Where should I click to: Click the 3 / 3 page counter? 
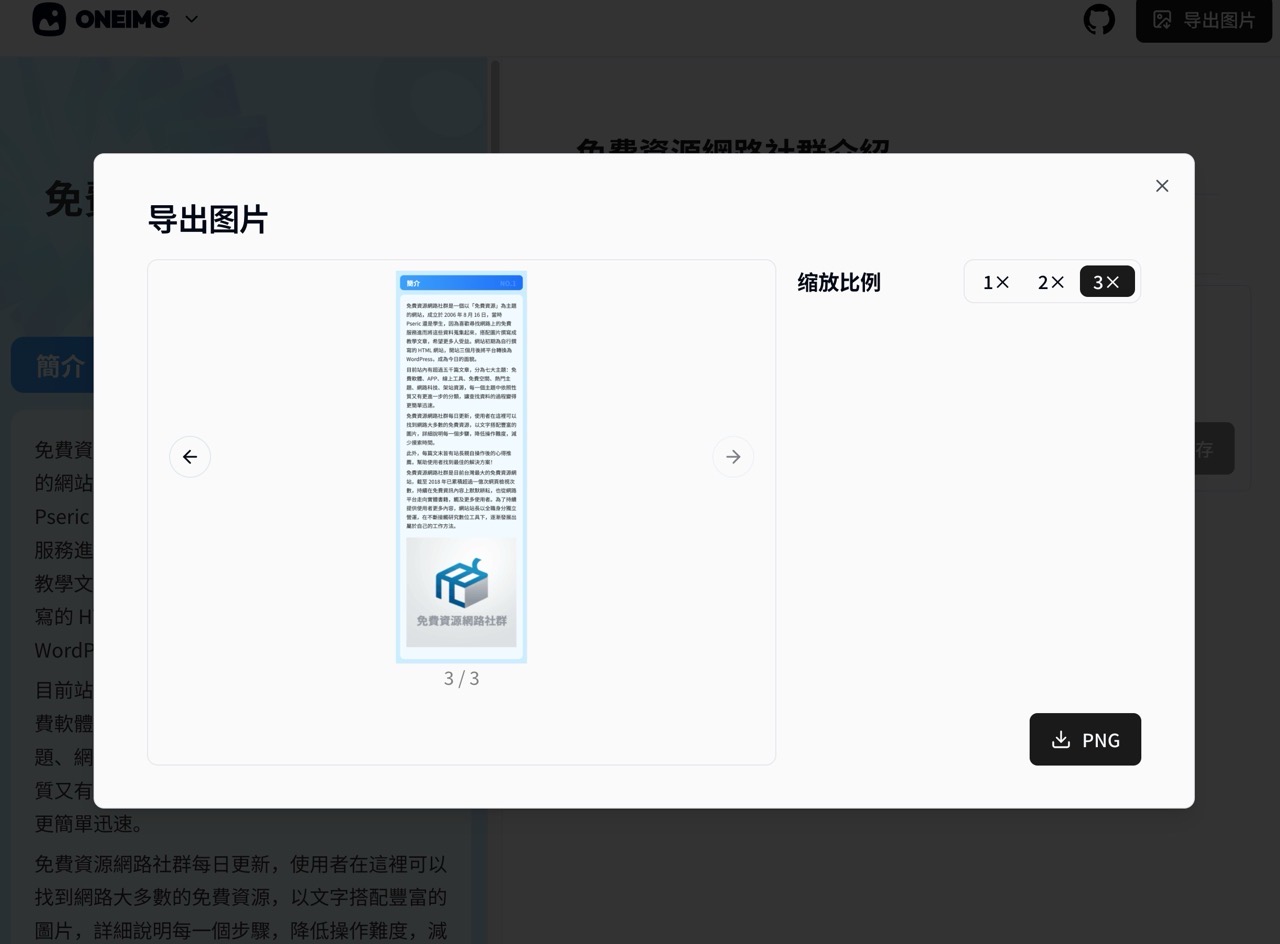(x=461, y=678)
